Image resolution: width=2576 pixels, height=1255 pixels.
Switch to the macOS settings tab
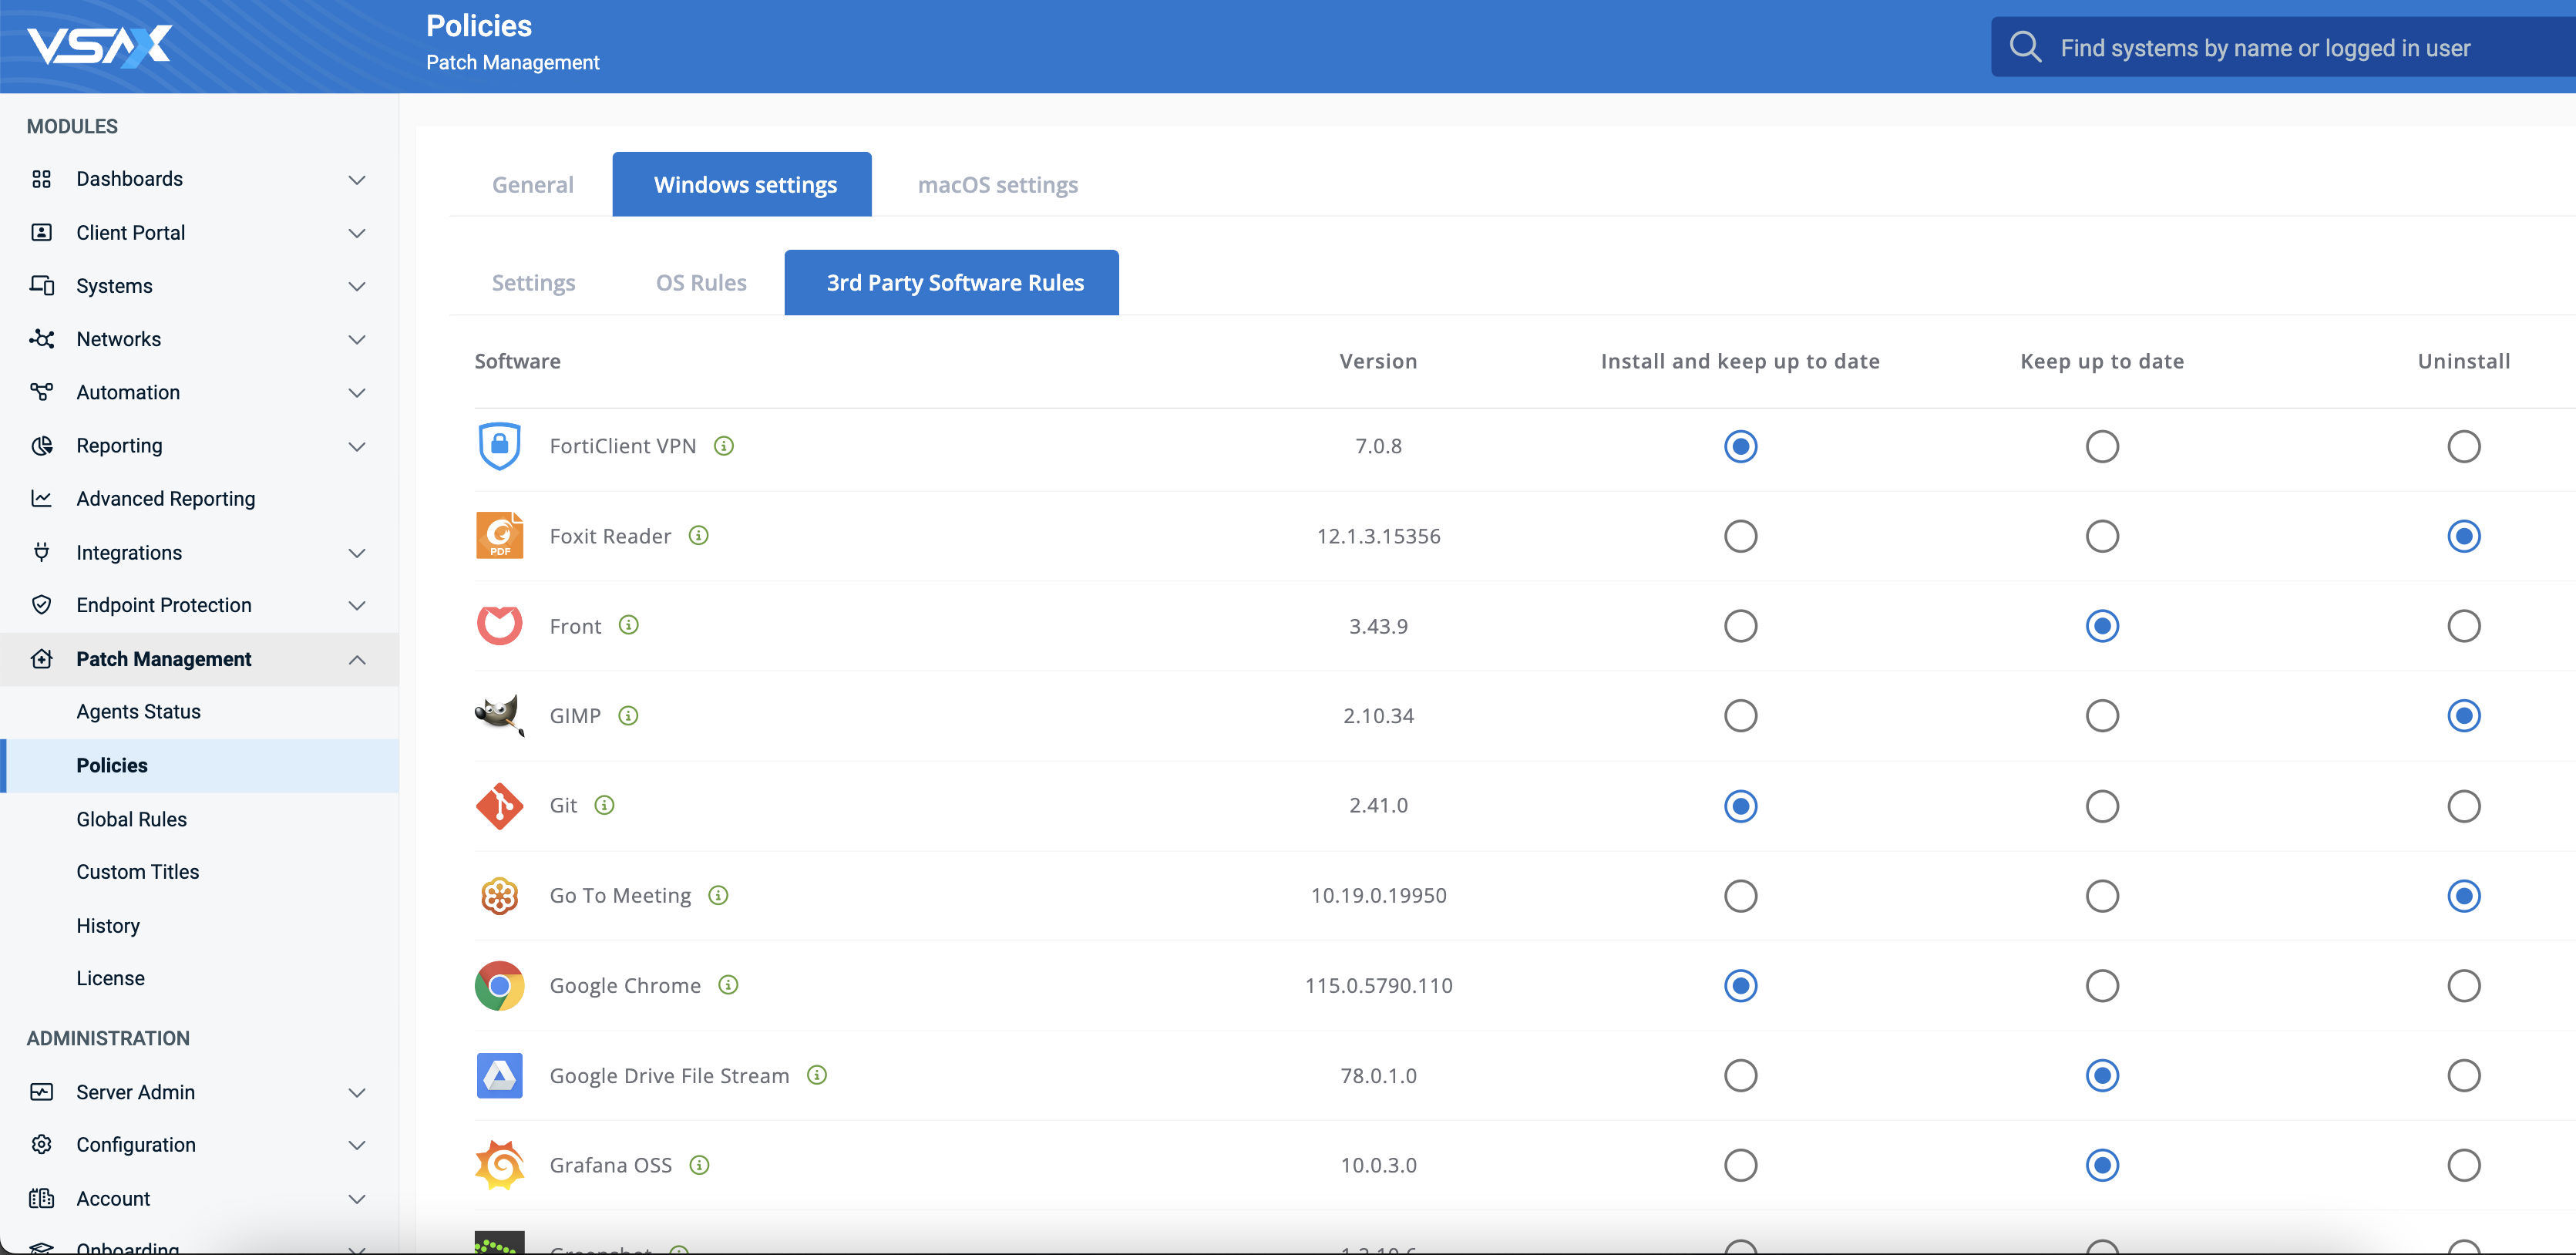coord(997,185)
